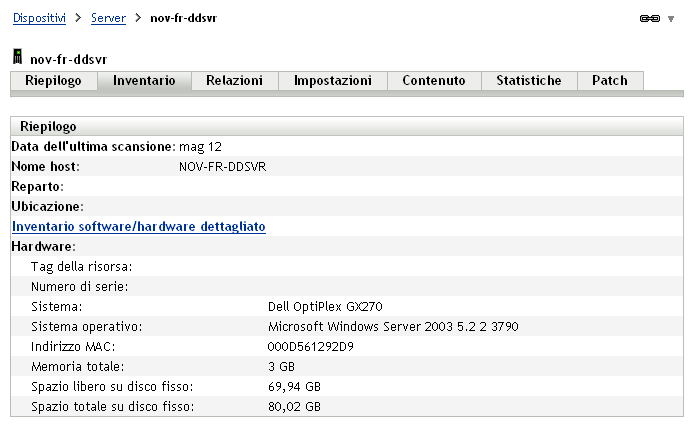View the Statistiche tab
Viewport: 692px width, 432px height.
(x=529, y=81)
